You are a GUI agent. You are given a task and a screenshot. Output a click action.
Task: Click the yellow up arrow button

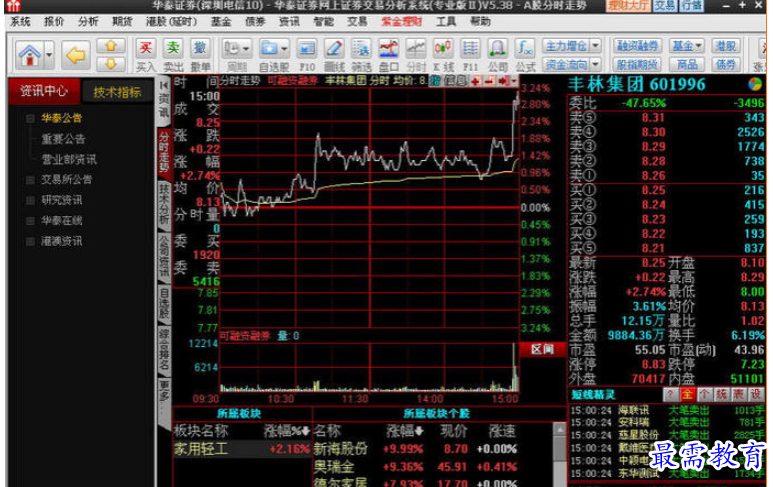click(x=110, y=46)
